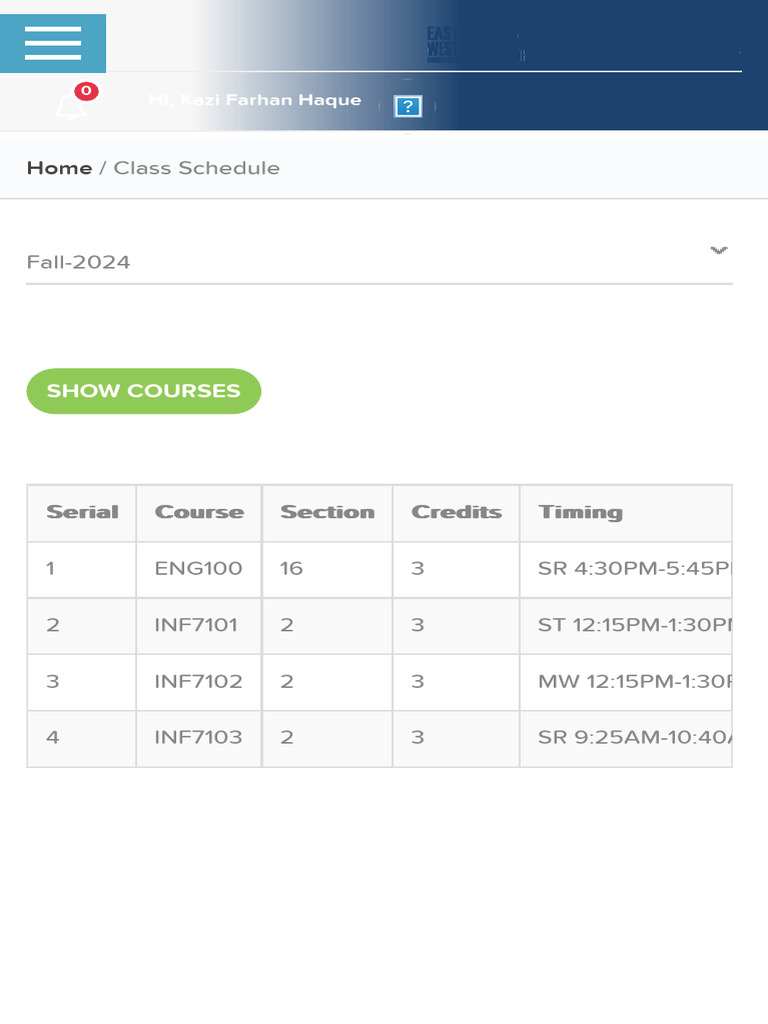Click the Section column header
768x1024 pixels.
327,512
